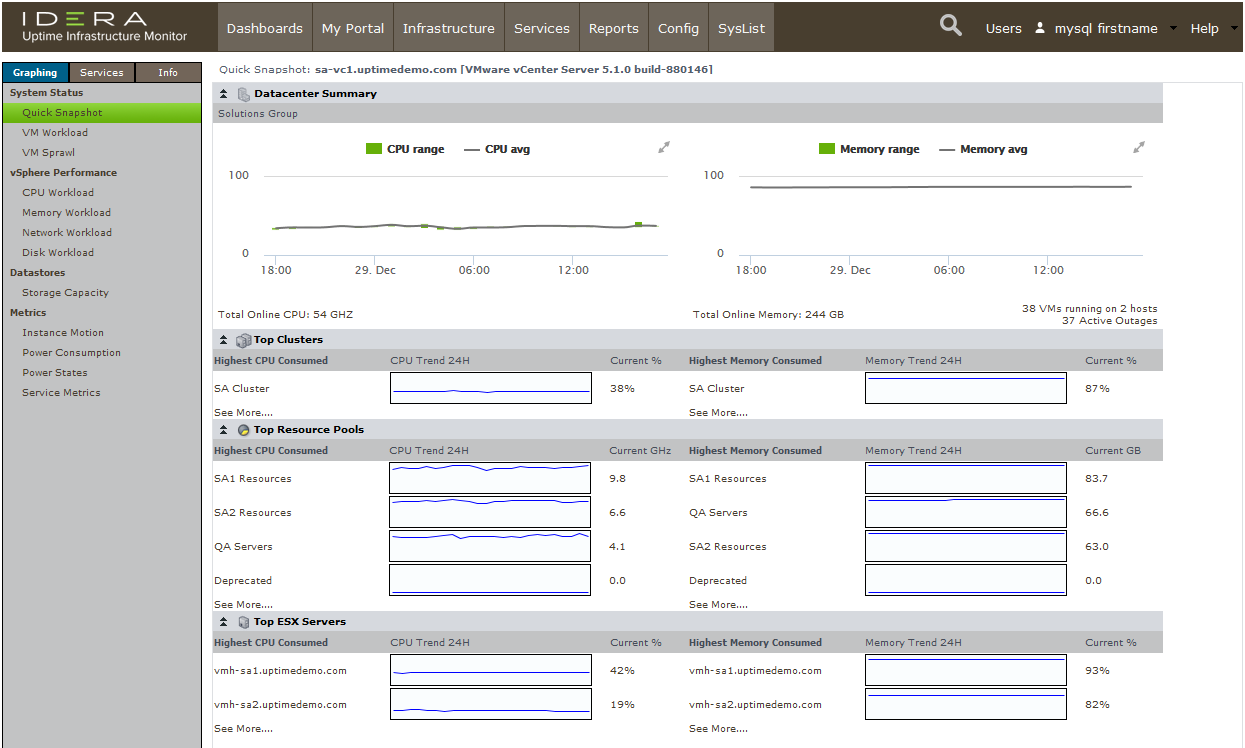Image resolution: width=1245 pixels, height=748 pixels.
Task: Click See More under CPU resource pools
Action: [243, 605]
